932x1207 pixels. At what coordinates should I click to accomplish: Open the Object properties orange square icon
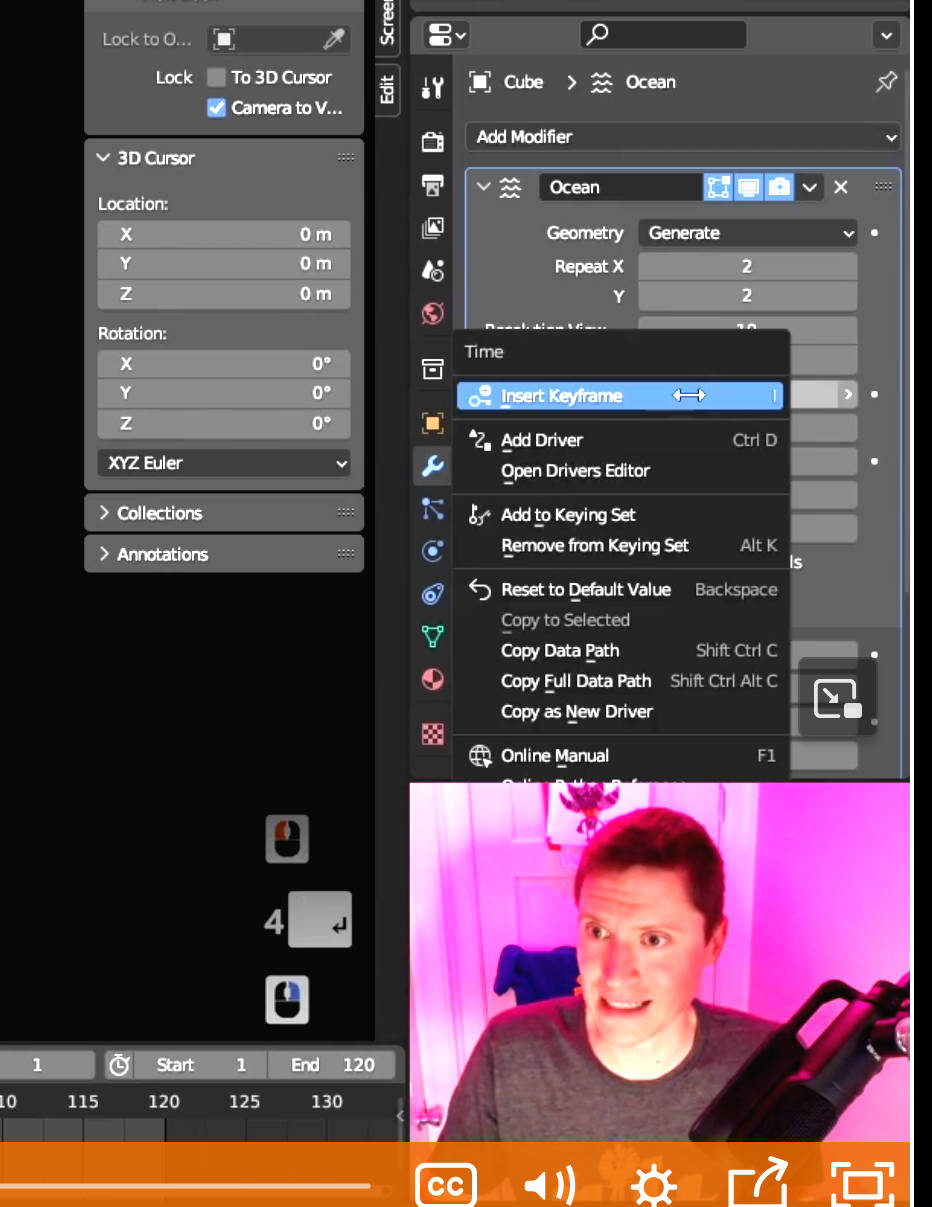coord(432,423)
